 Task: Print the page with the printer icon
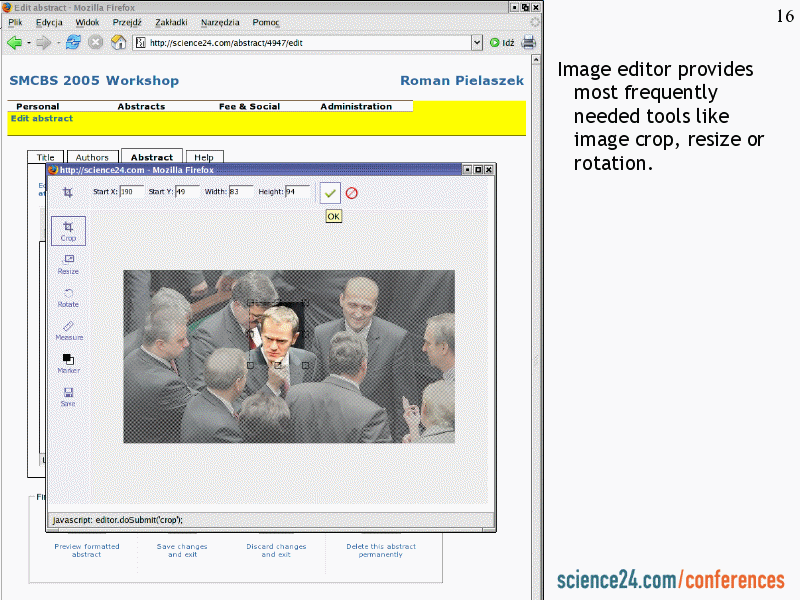coord(528,42)
